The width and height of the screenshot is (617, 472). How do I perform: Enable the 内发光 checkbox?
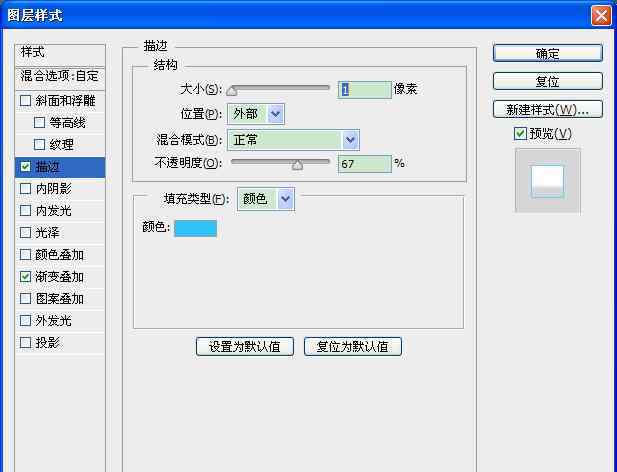(26, 211)
